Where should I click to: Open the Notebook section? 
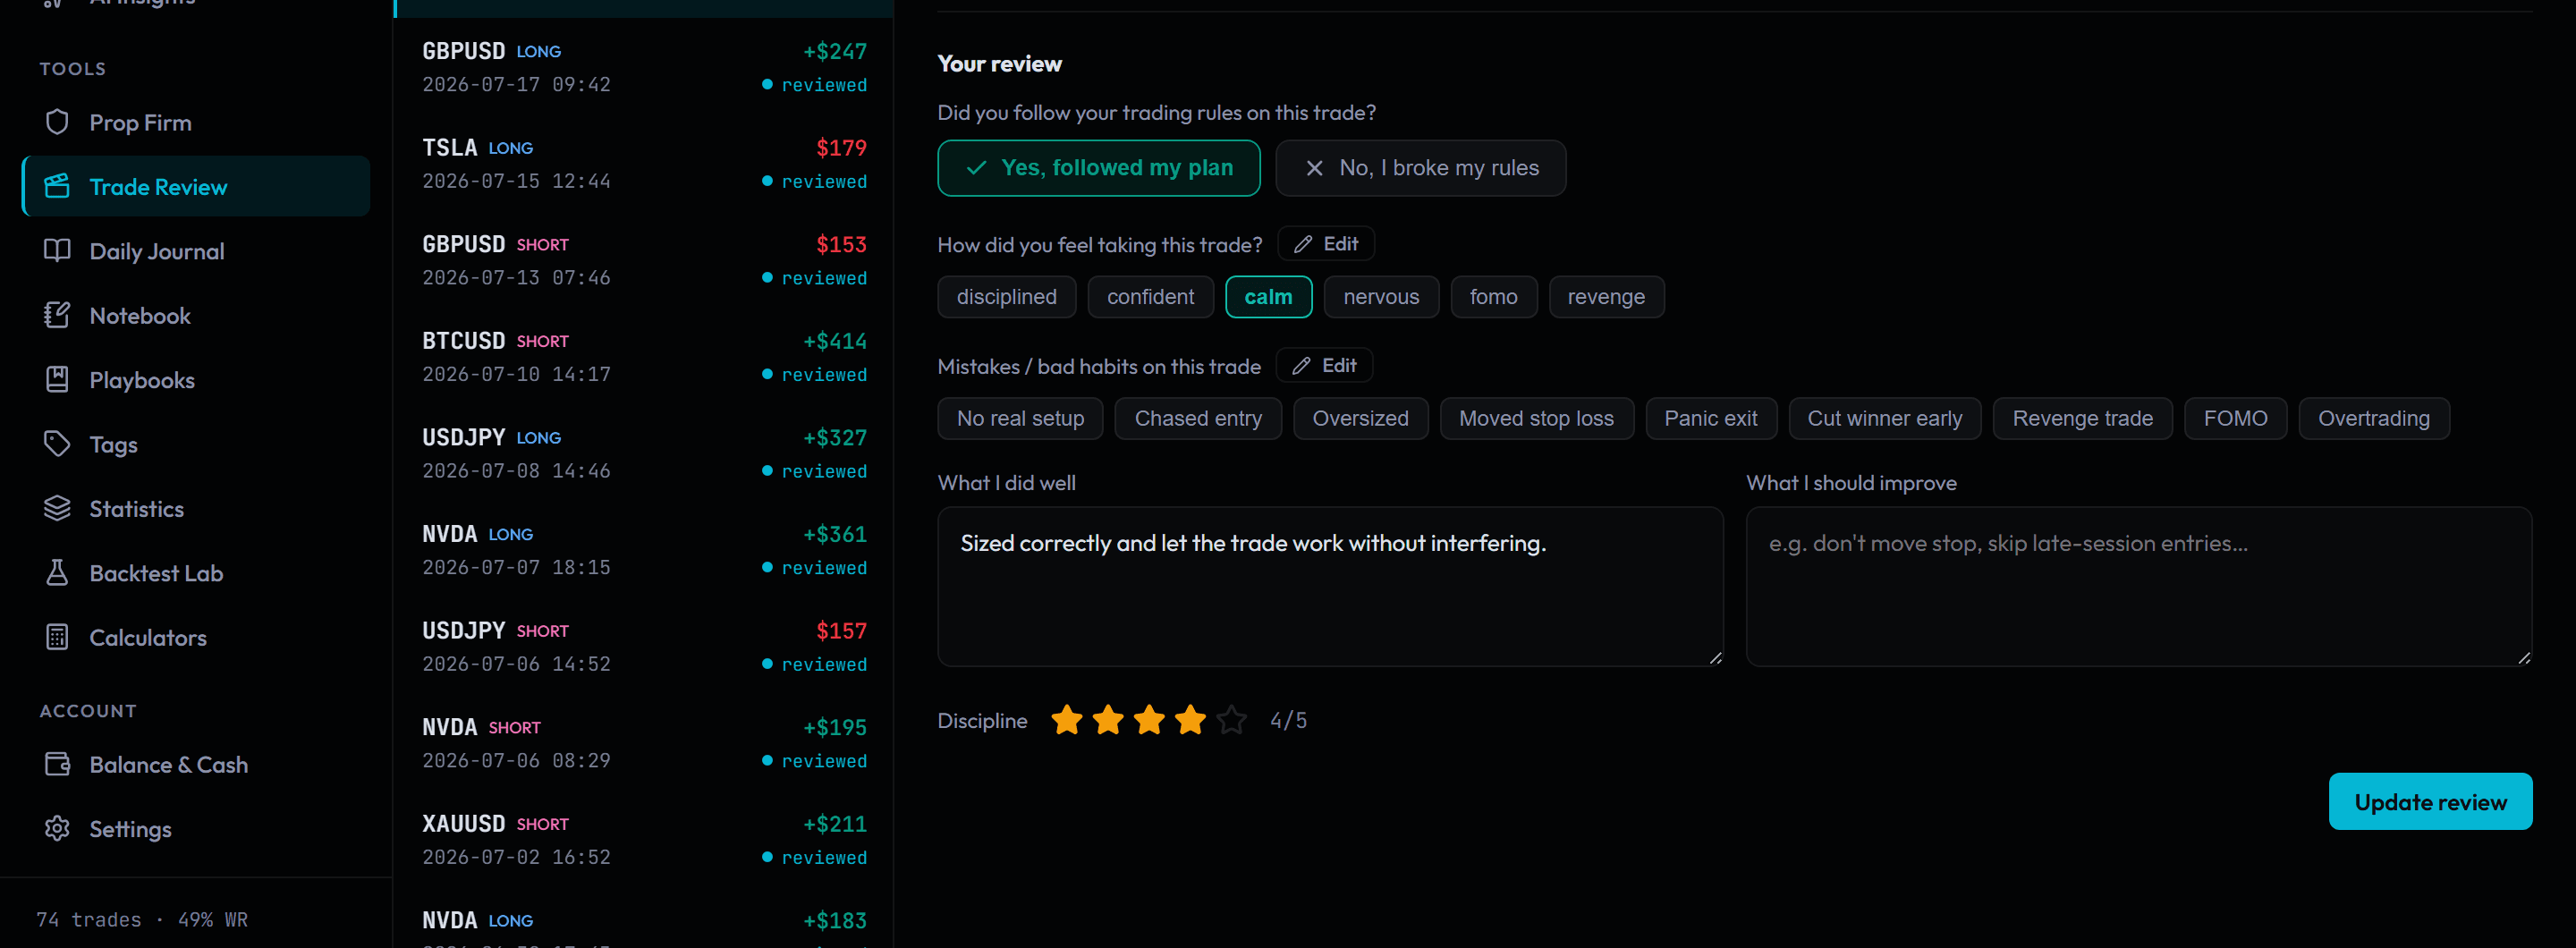pos(196,315)
